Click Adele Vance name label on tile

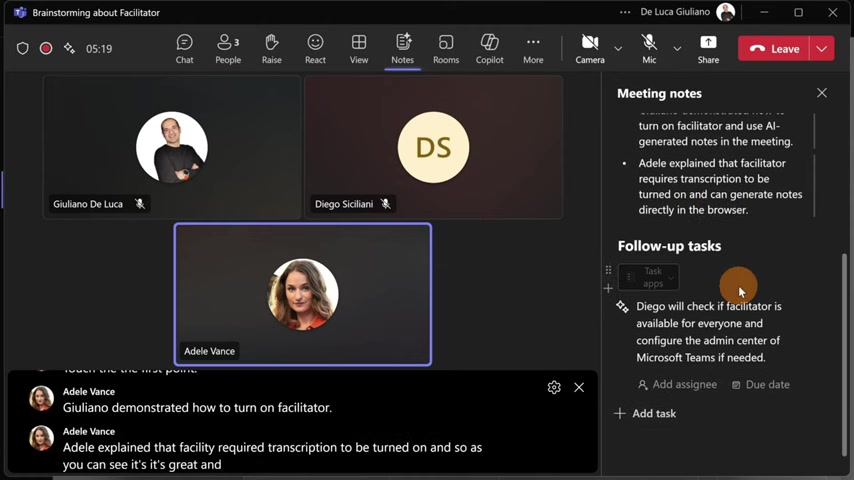209,351
